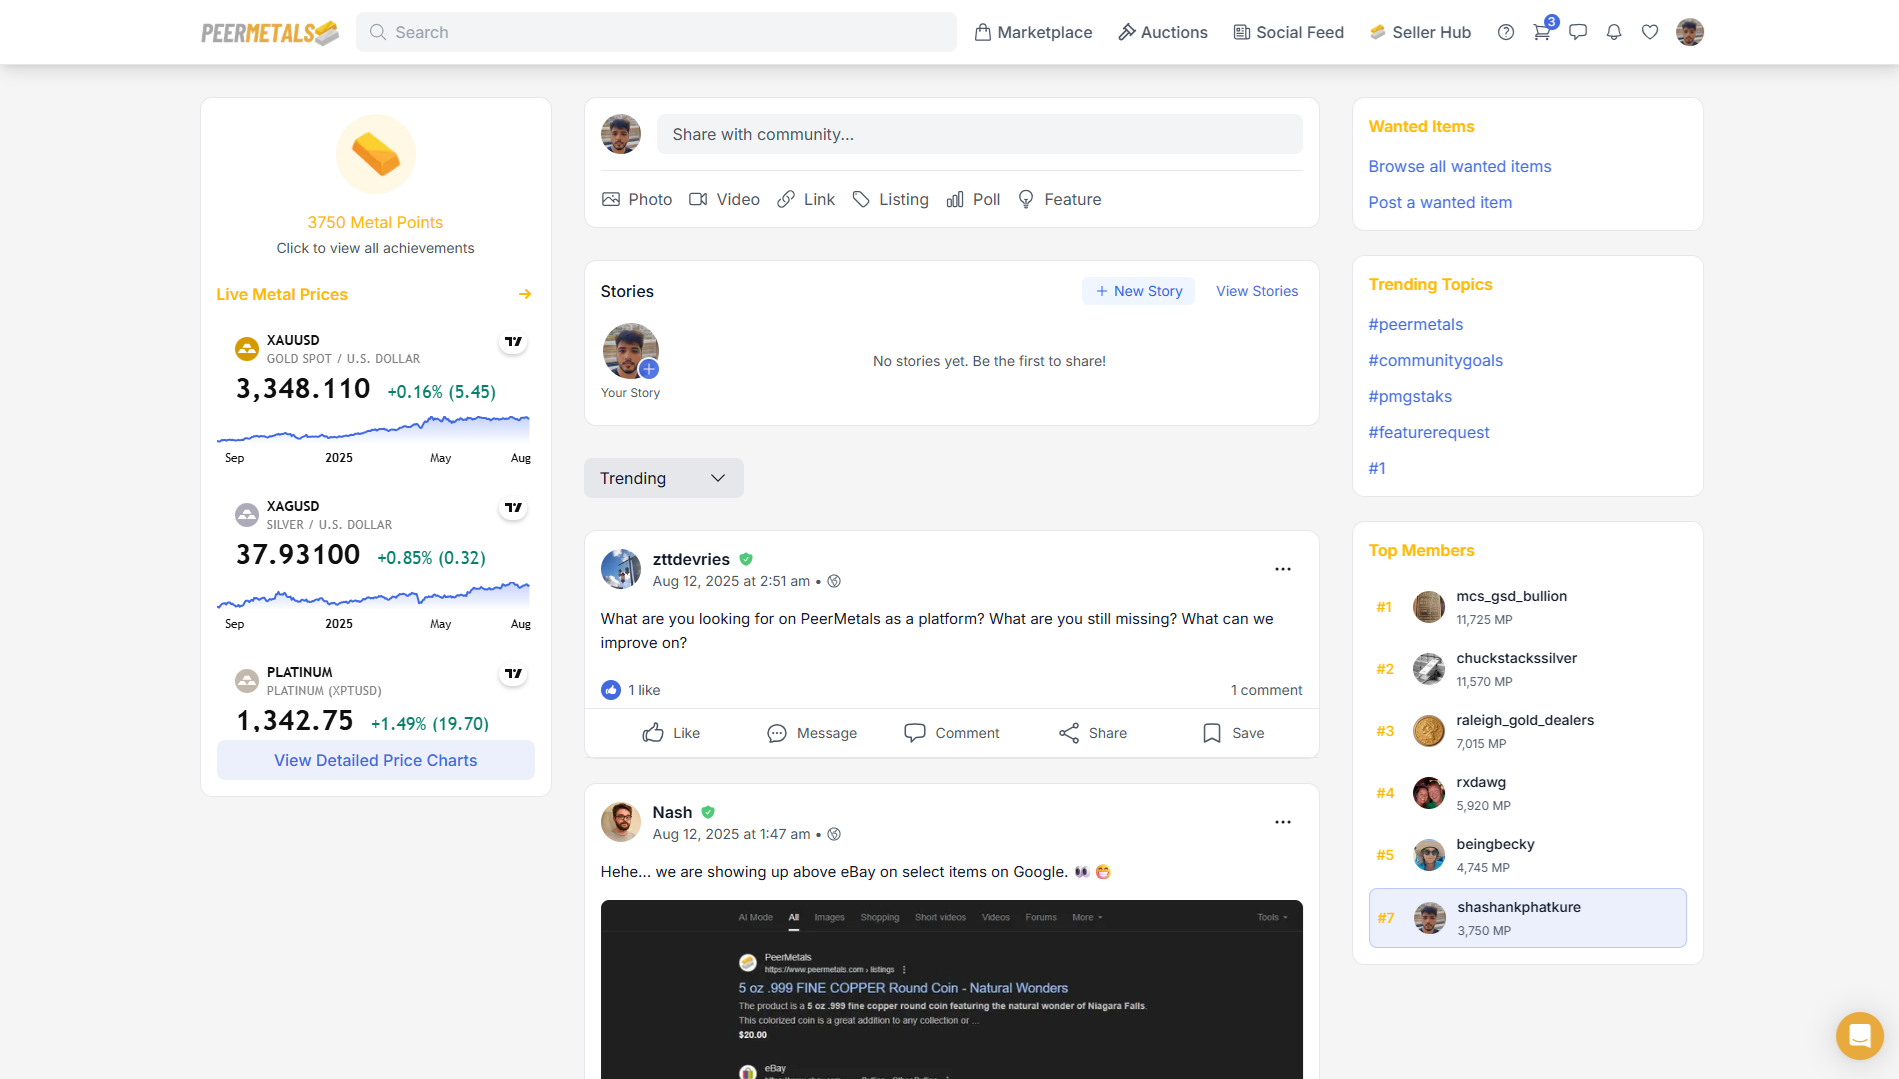Open top member mcs_gsd_bullion
Screen dimensions: 1899x1079
click(x=1528, y=607)
